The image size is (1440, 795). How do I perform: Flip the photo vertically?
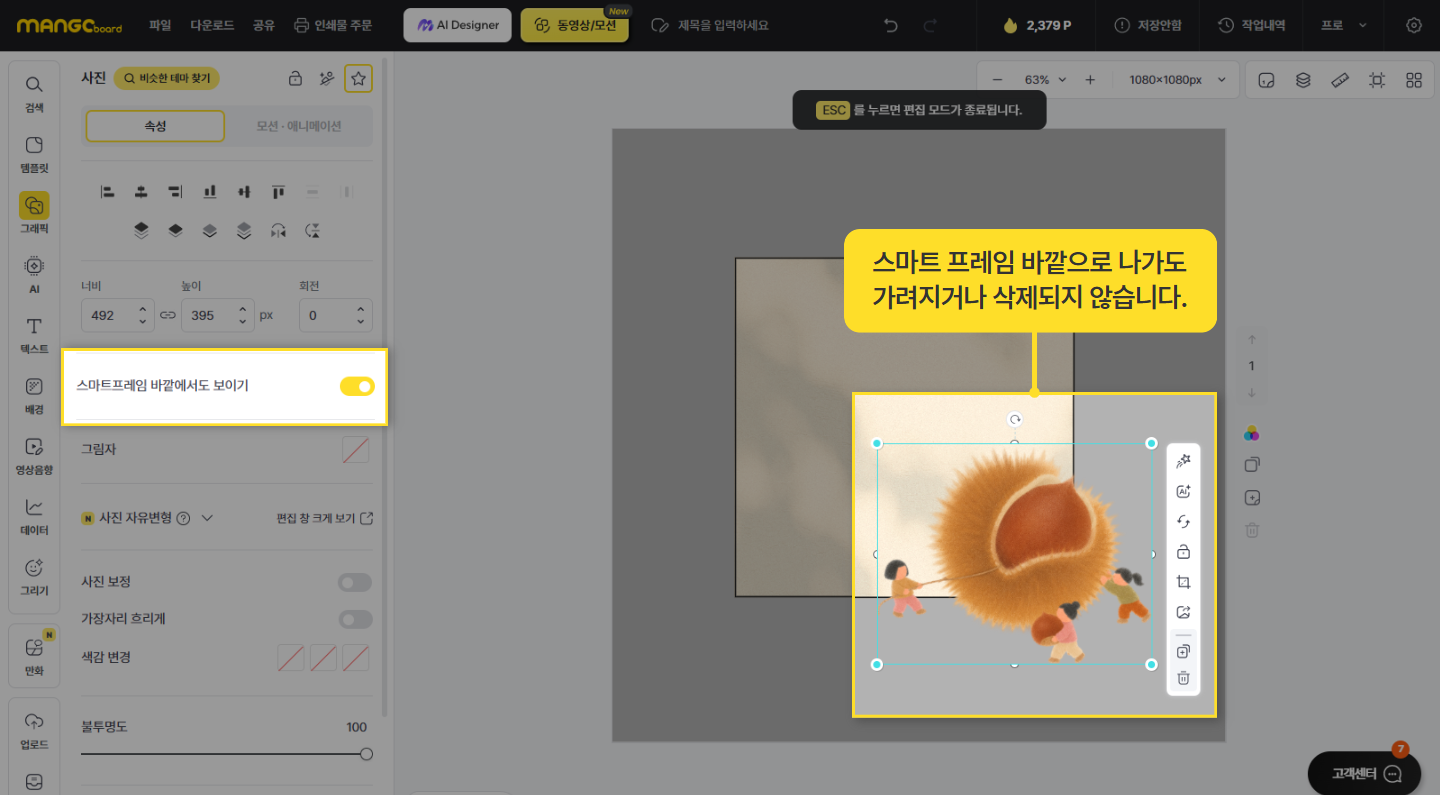(312, 230)
